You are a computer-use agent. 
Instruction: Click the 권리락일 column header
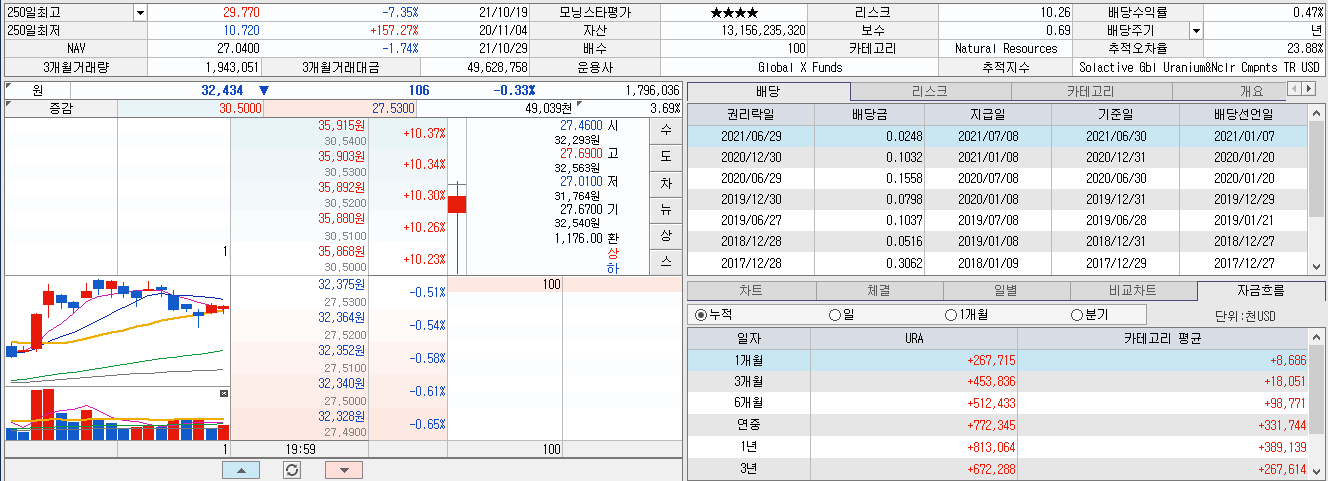pyautogui.click(x=751, y=115)
